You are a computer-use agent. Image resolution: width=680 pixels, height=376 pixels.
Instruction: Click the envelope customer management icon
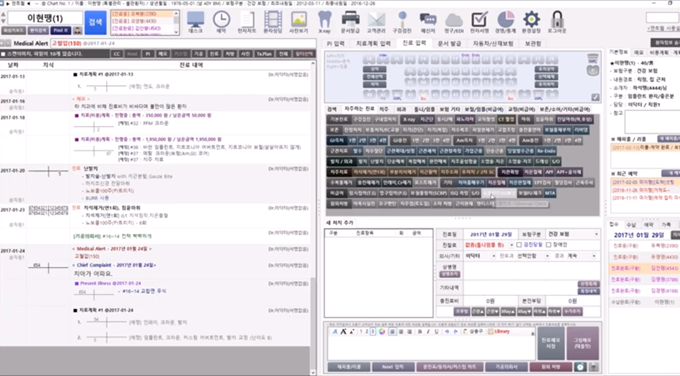pos(376,22)
